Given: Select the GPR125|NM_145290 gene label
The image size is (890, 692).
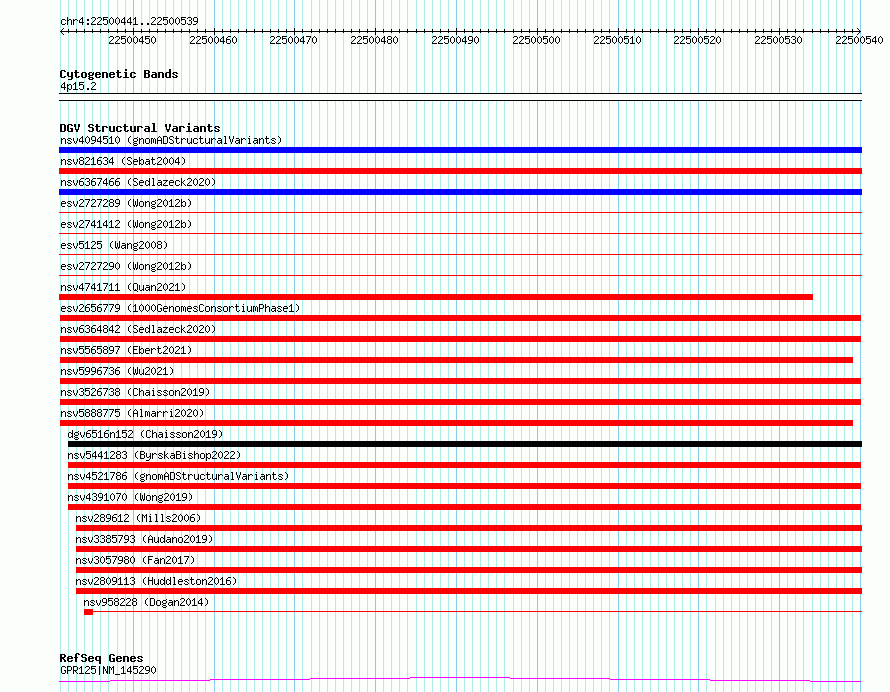Looking at the screenshot, I should (108, 670).
